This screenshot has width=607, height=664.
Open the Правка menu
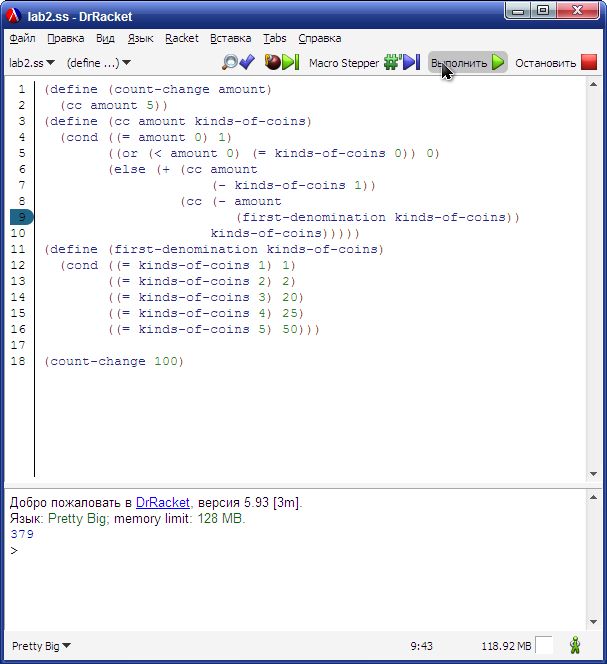tap(66, 38)
